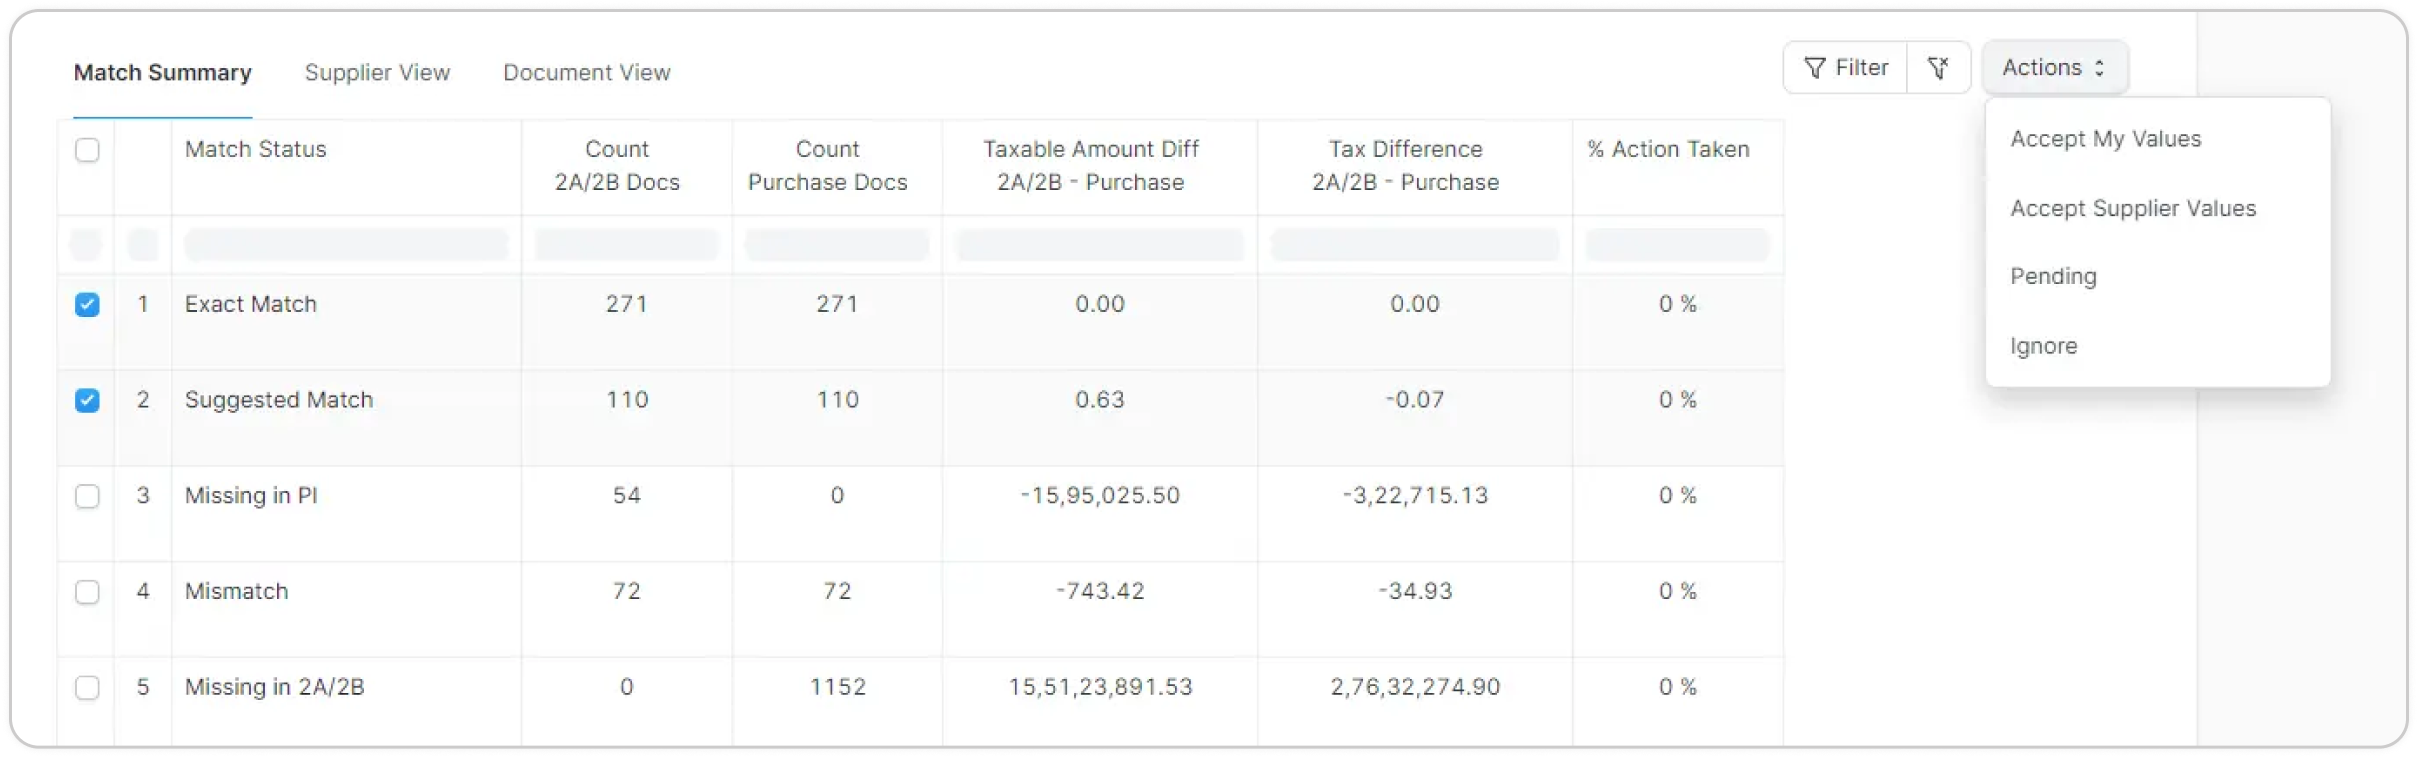The image size is (2418, 758).
Task: Uncheck the Suggested Match row checkbox
Action: [x=87, y=401]
